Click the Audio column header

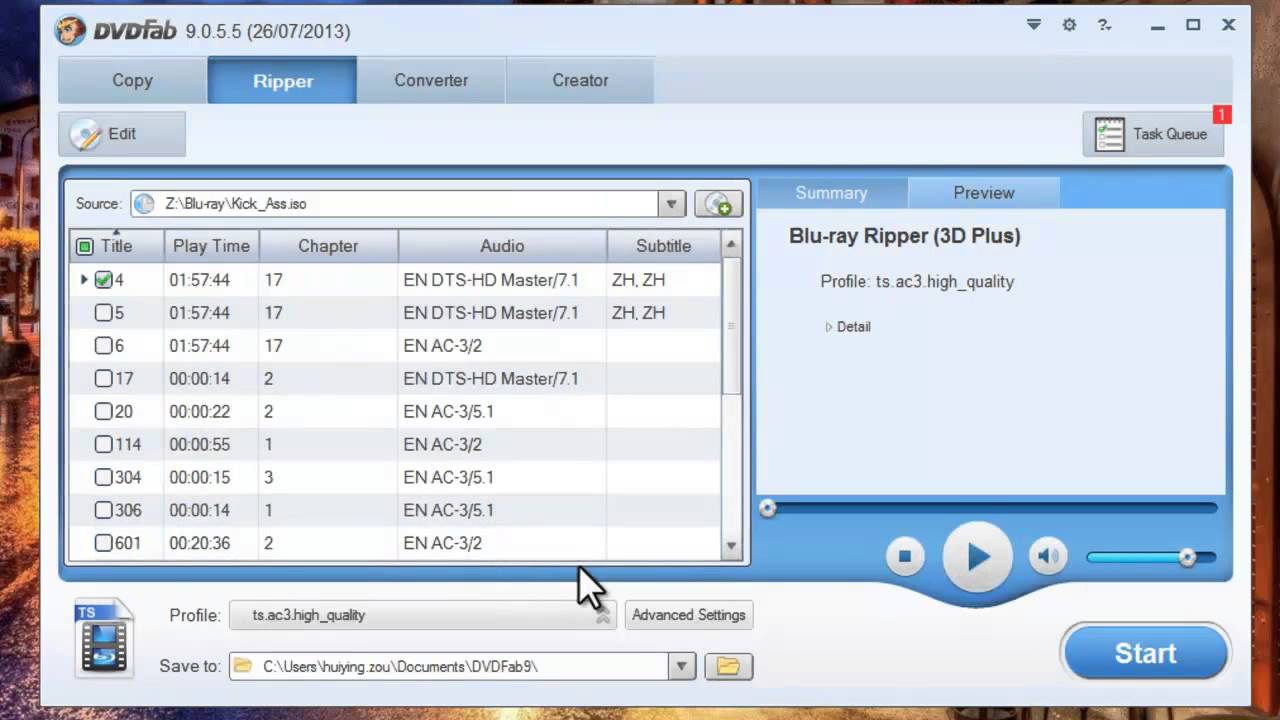click(502, 246)
